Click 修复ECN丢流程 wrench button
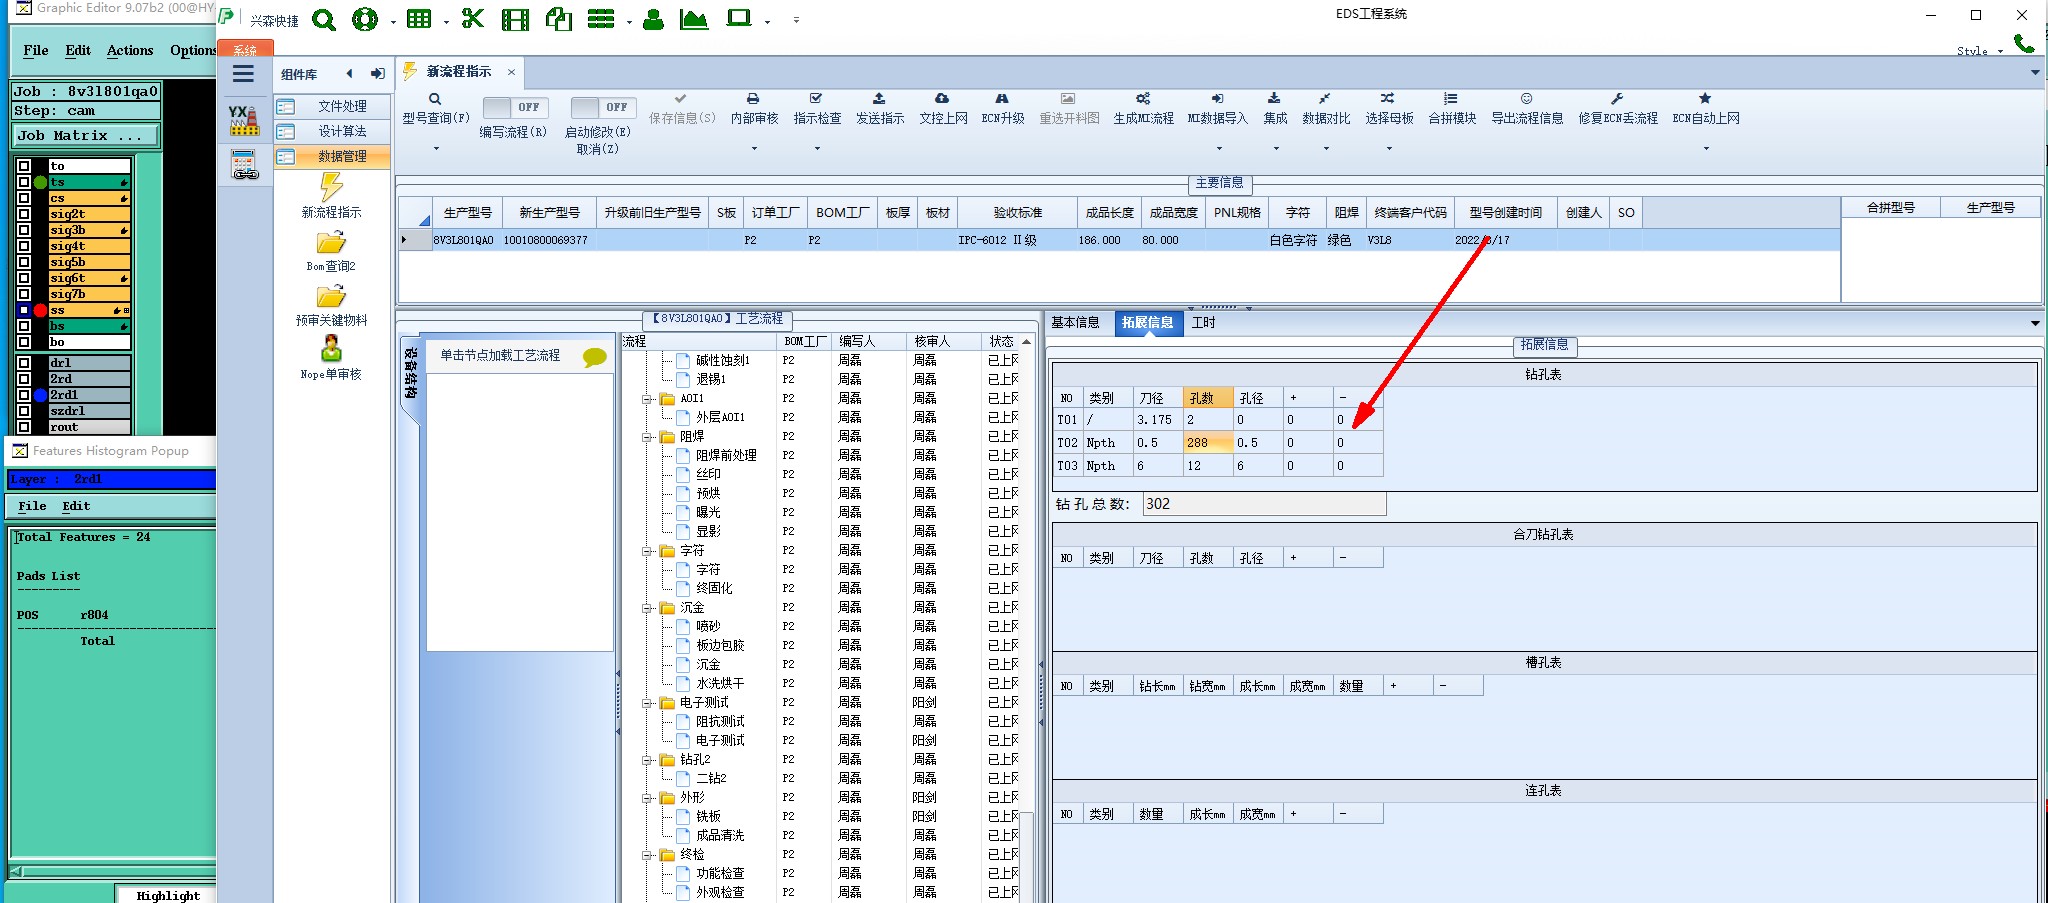Viewport: 2048px width, 903px height. point(1618,109)
